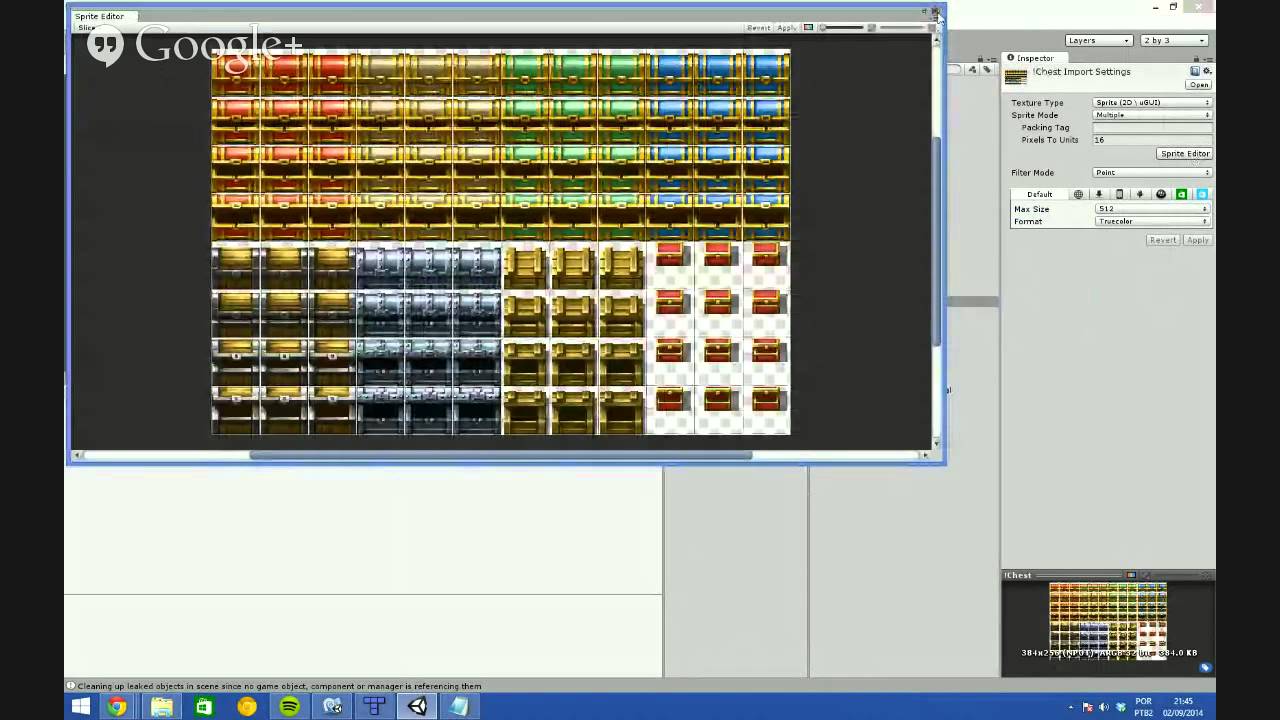
Task: Open the Inspector settings gear menu
Action: (1207, 71)
